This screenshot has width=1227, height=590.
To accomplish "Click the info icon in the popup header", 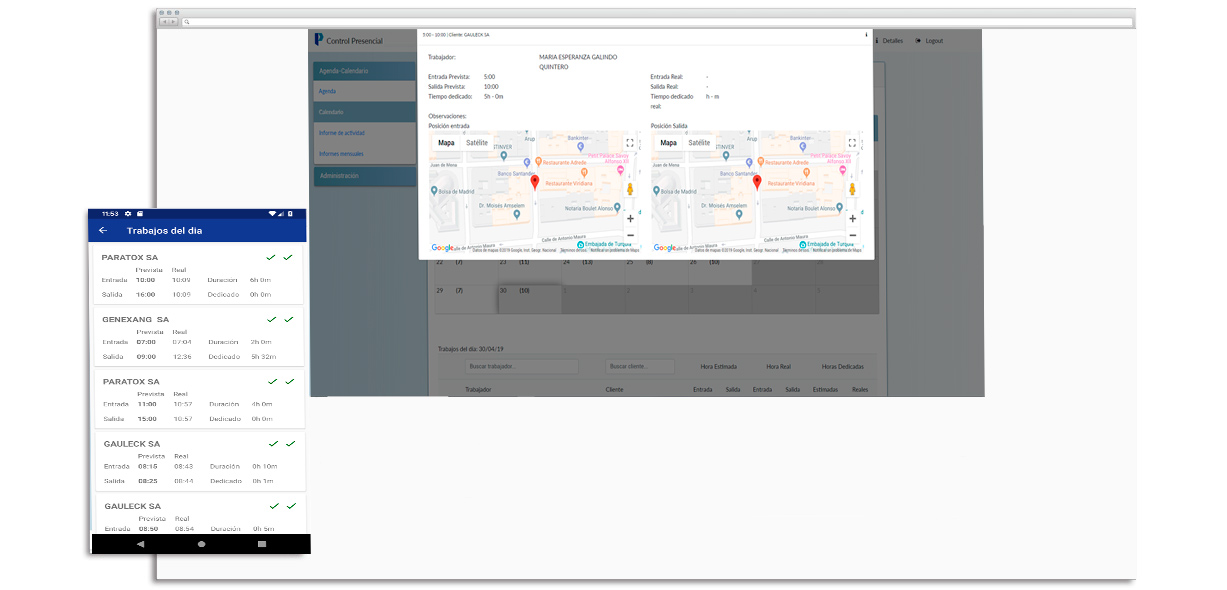I will pyautogui.click(x=866, y=35).
